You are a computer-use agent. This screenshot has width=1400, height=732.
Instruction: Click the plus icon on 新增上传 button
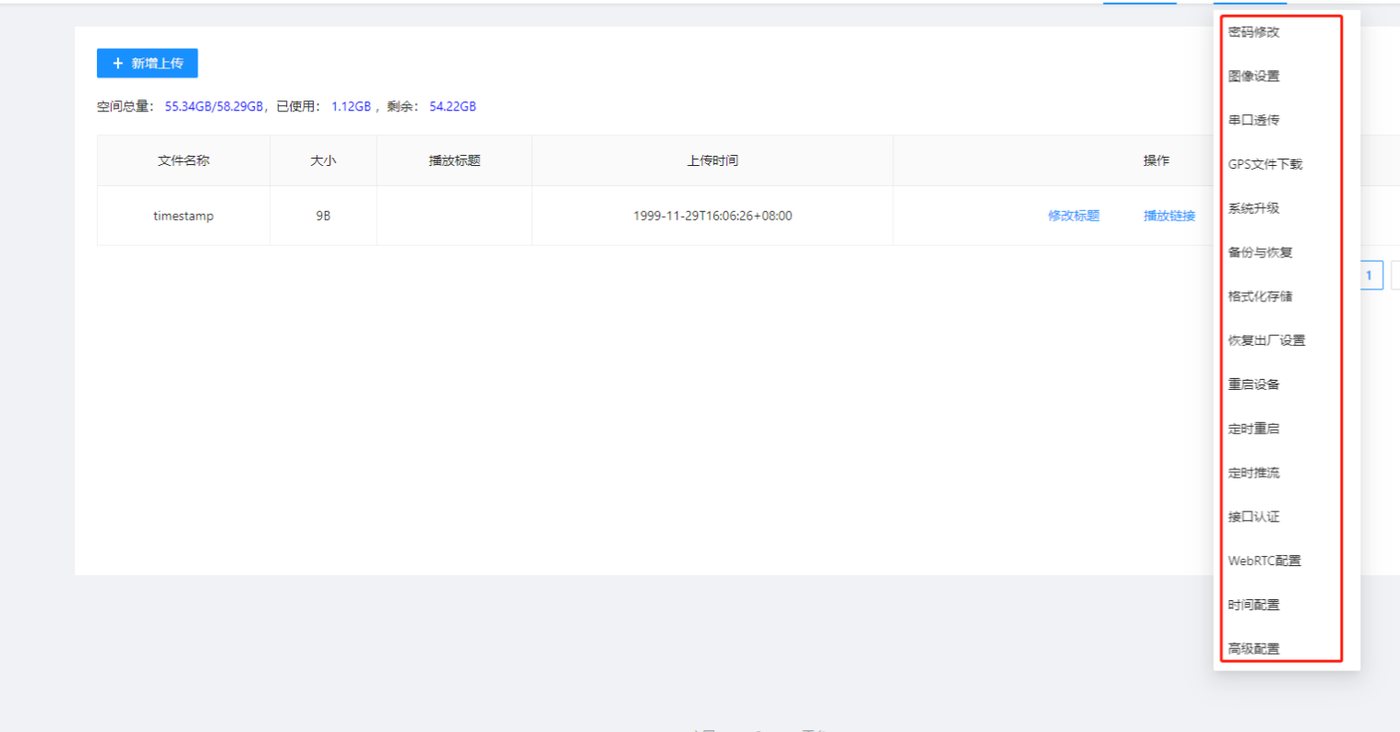coord(117,63)
